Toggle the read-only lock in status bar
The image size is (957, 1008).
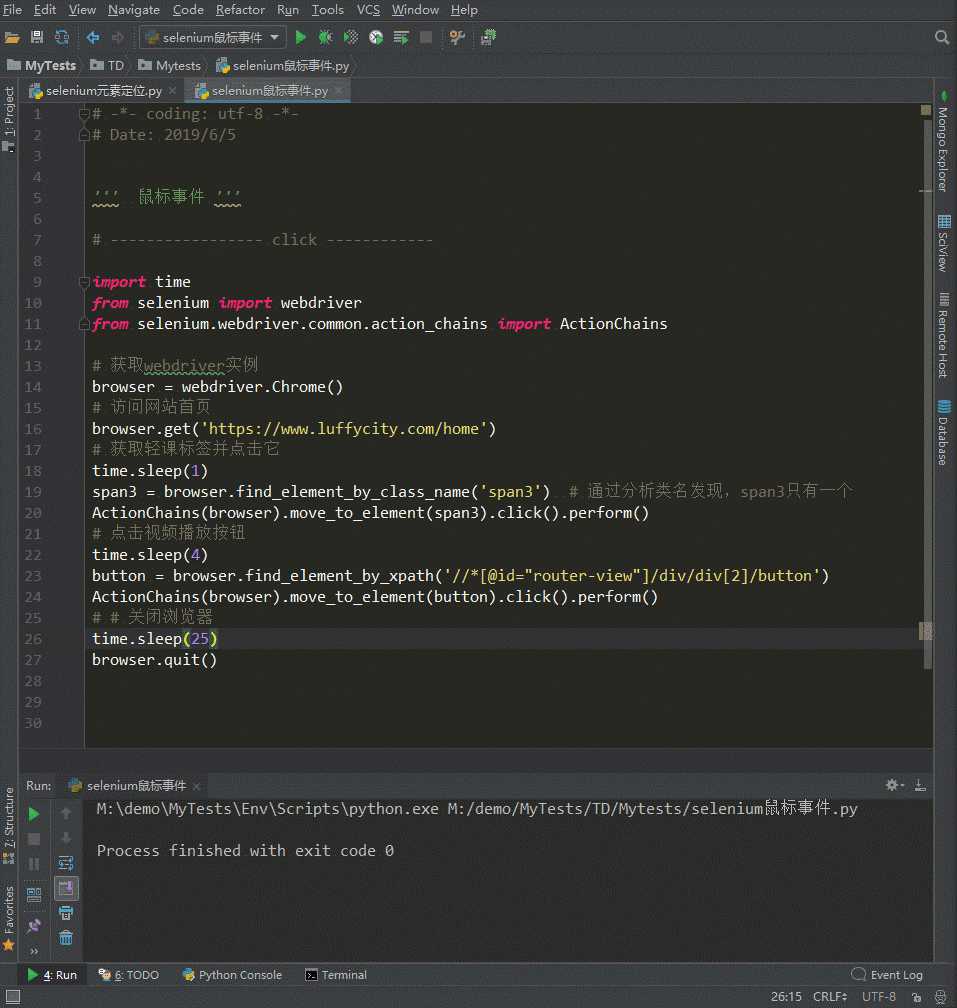[x=917, y=997]
